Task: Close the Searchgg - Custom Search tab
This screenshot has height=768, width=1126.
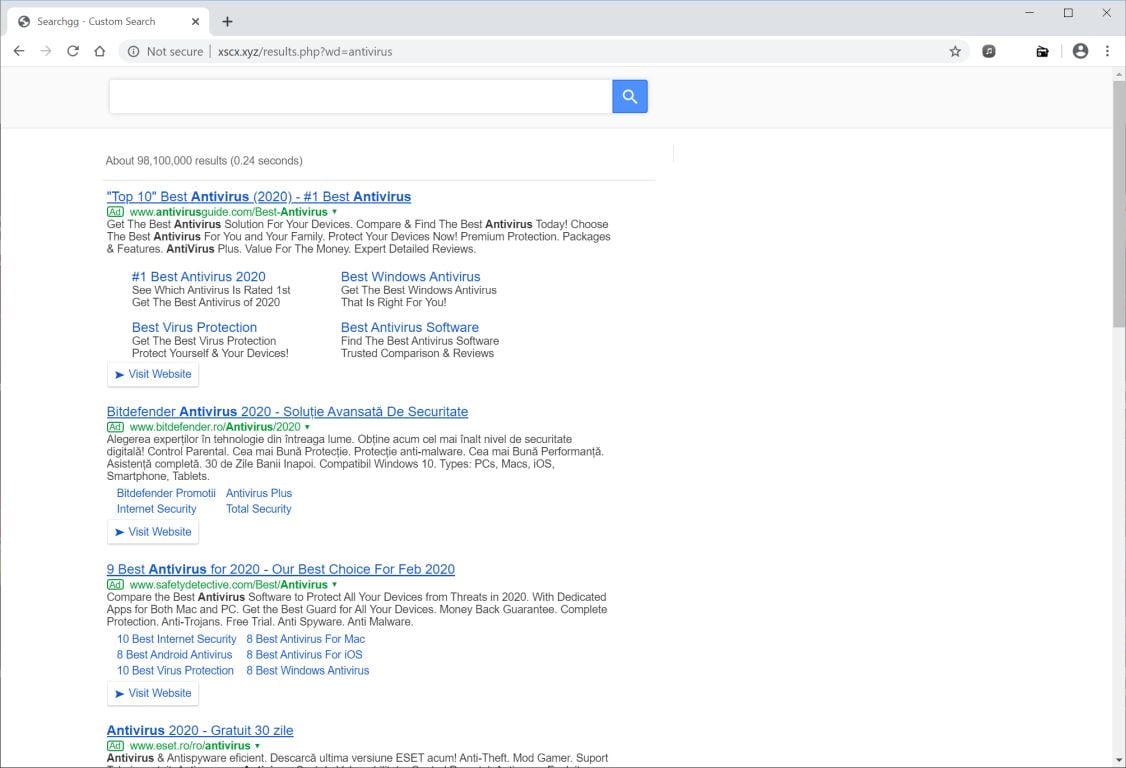Action: point(195,22)
